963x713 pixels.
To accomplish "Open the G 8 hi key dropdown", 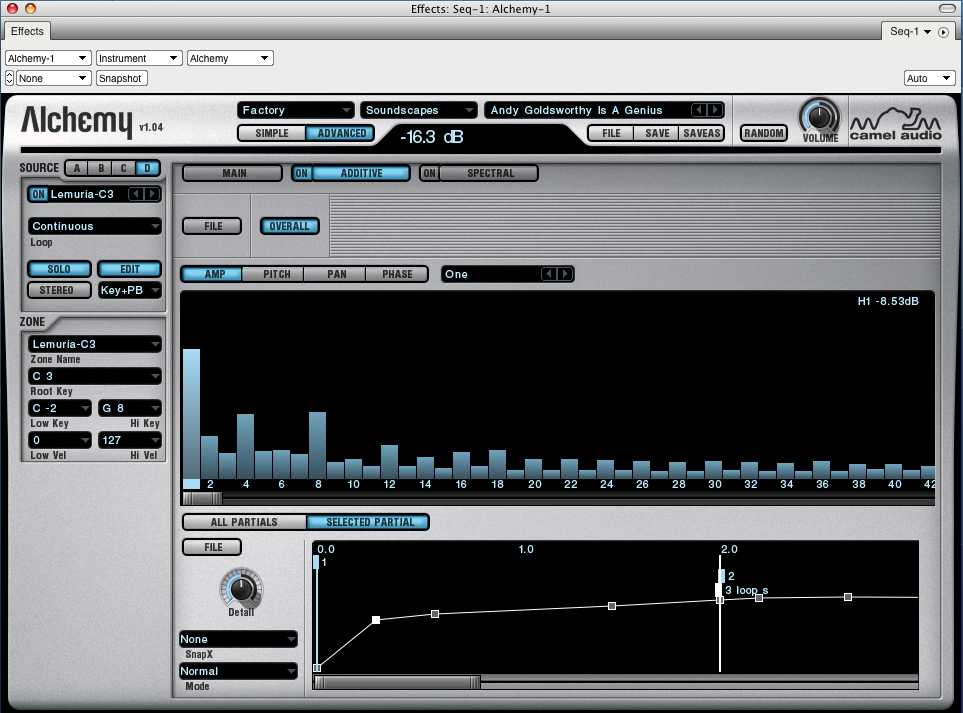I will tap(130, 408).
